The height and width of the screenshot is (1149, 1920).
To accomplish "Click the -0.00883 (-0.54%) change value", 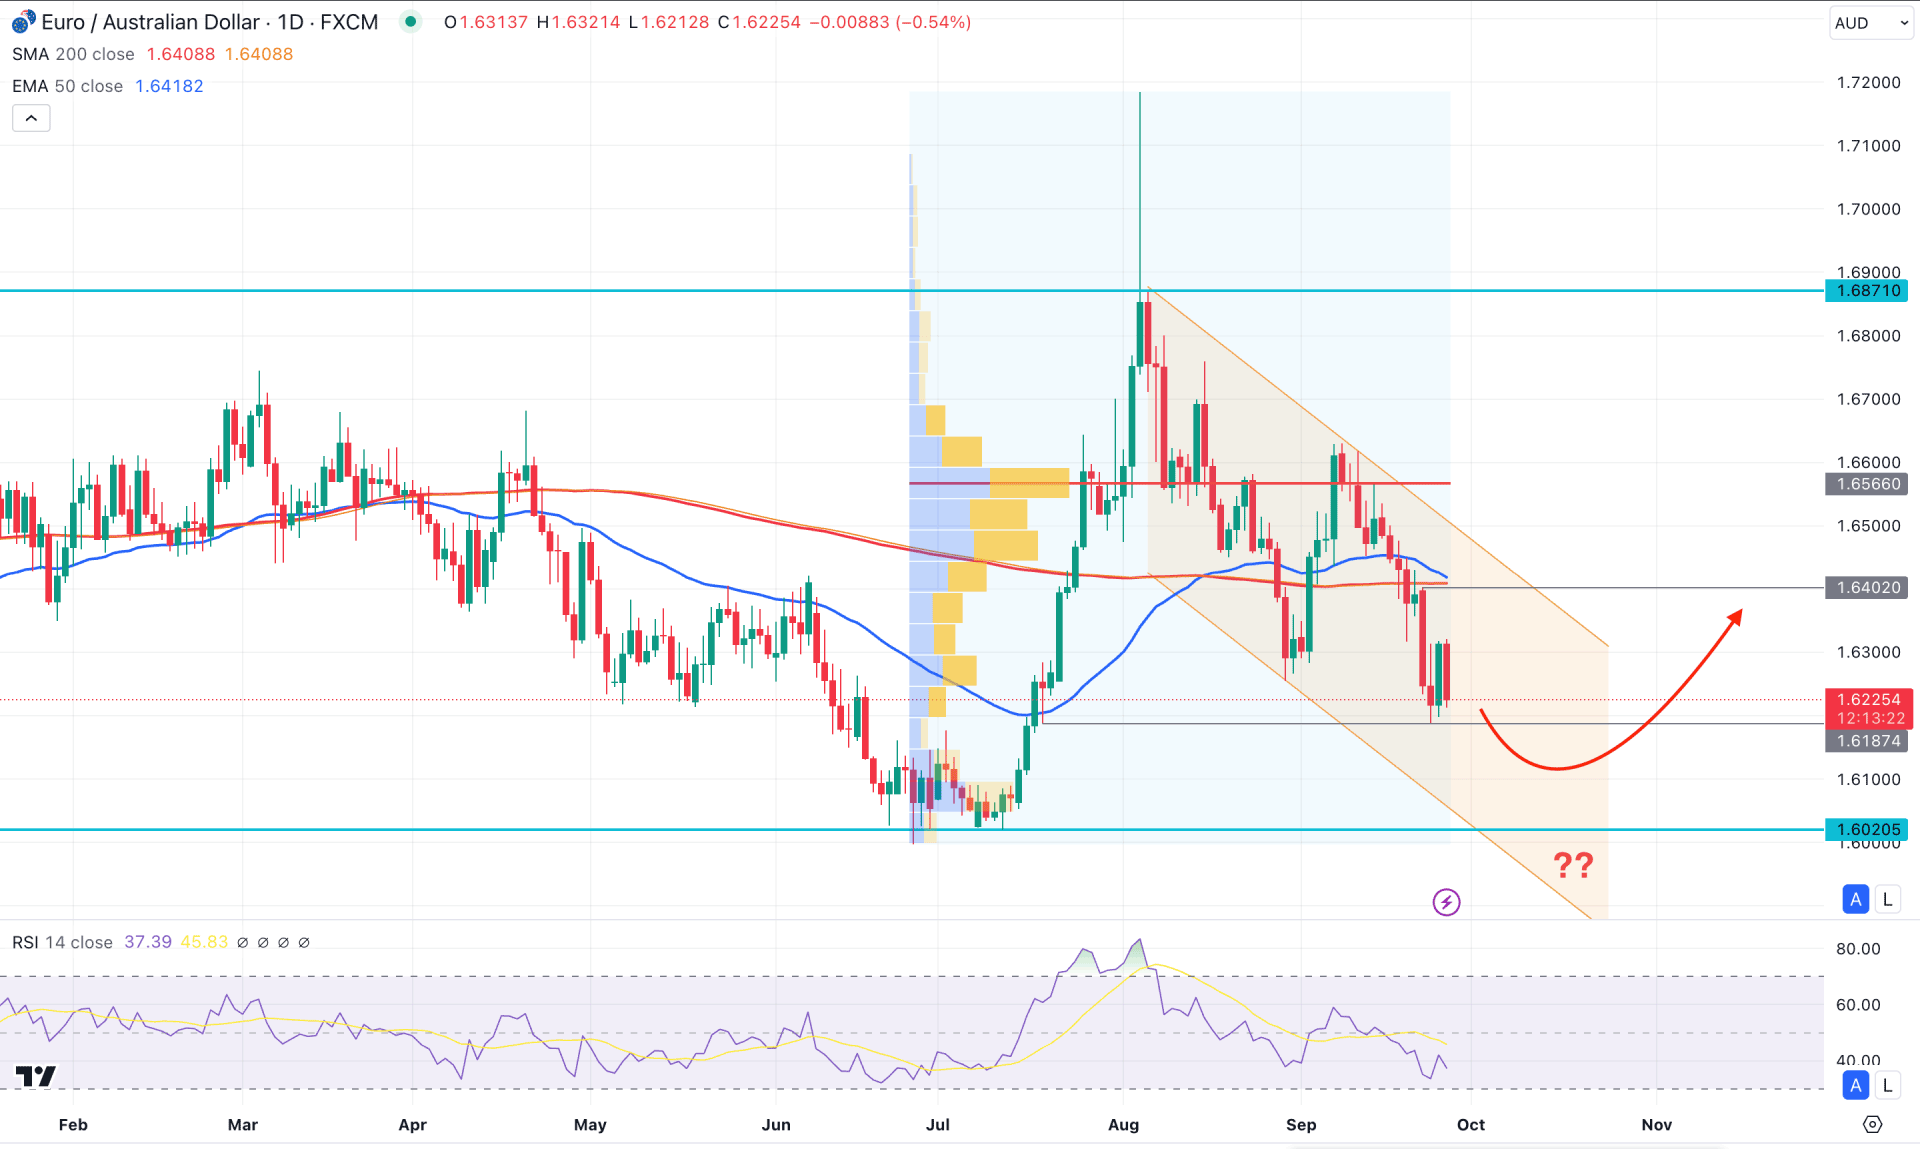I will [890, 22].
